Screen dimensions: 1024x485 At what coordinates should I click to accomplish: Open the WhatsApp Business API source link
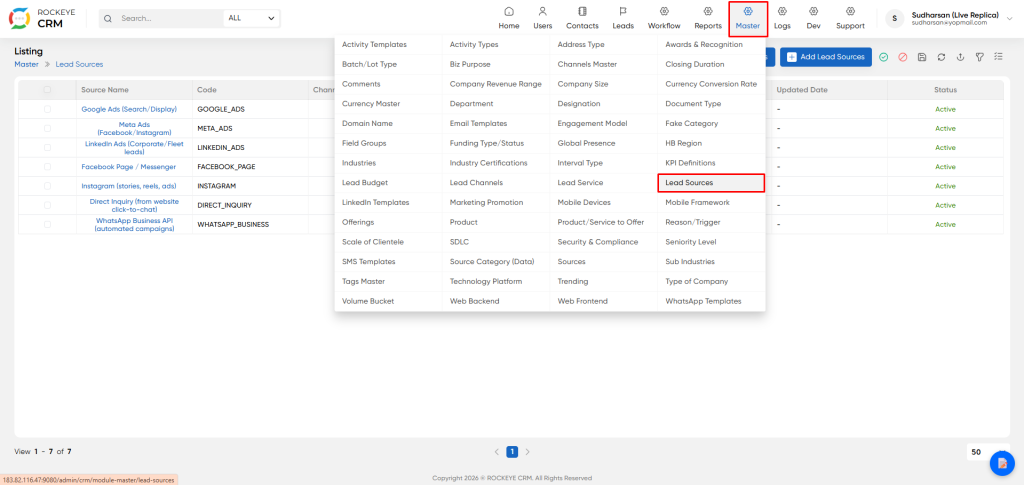135,224
